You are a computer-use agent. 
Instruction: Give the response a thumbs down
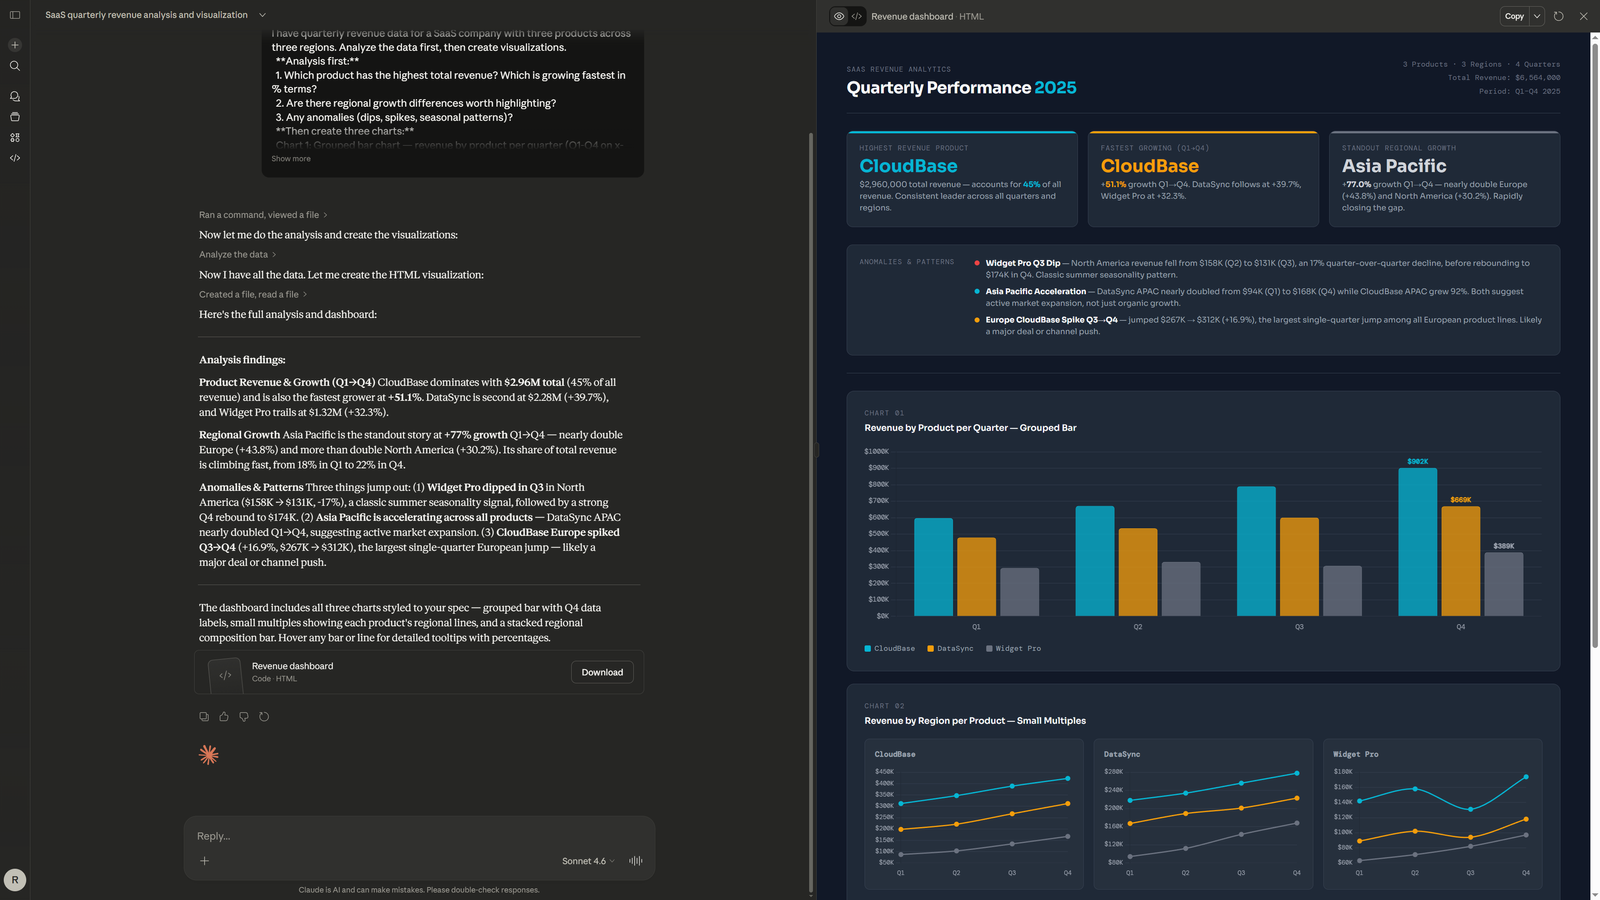(243, 716)
